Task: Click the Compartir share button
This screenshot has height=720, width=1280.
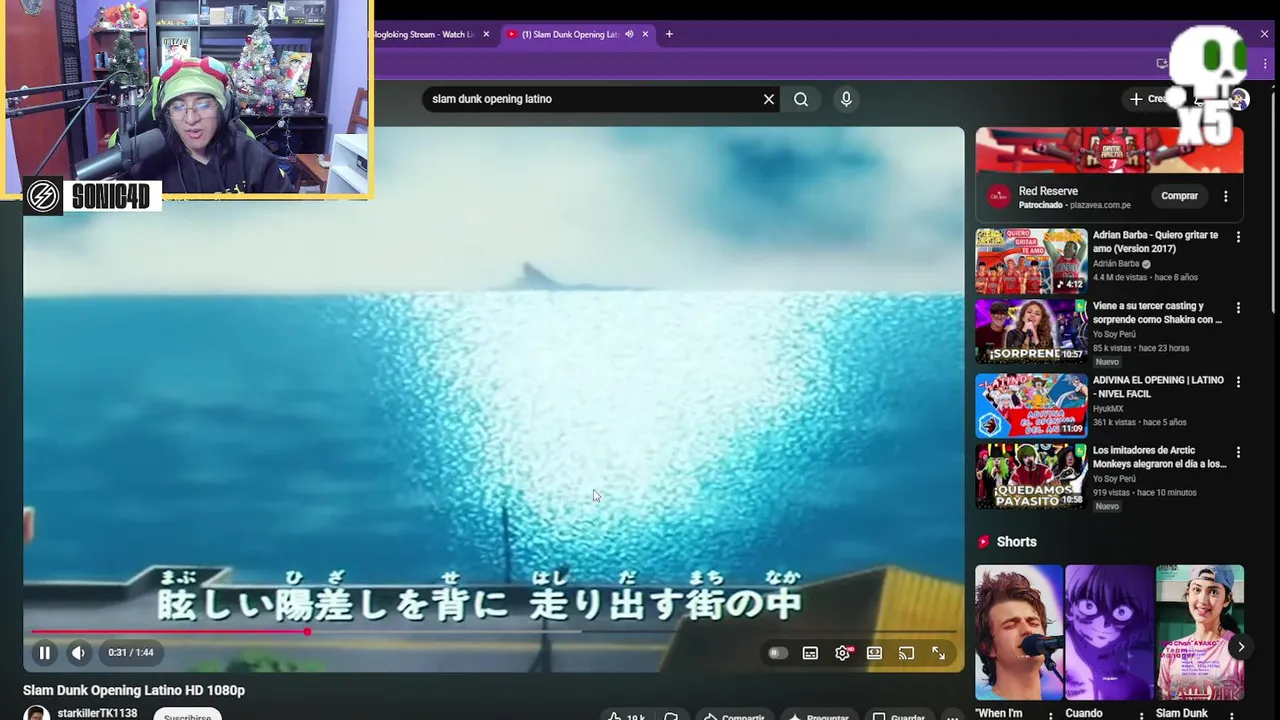Action: (734, 716)
